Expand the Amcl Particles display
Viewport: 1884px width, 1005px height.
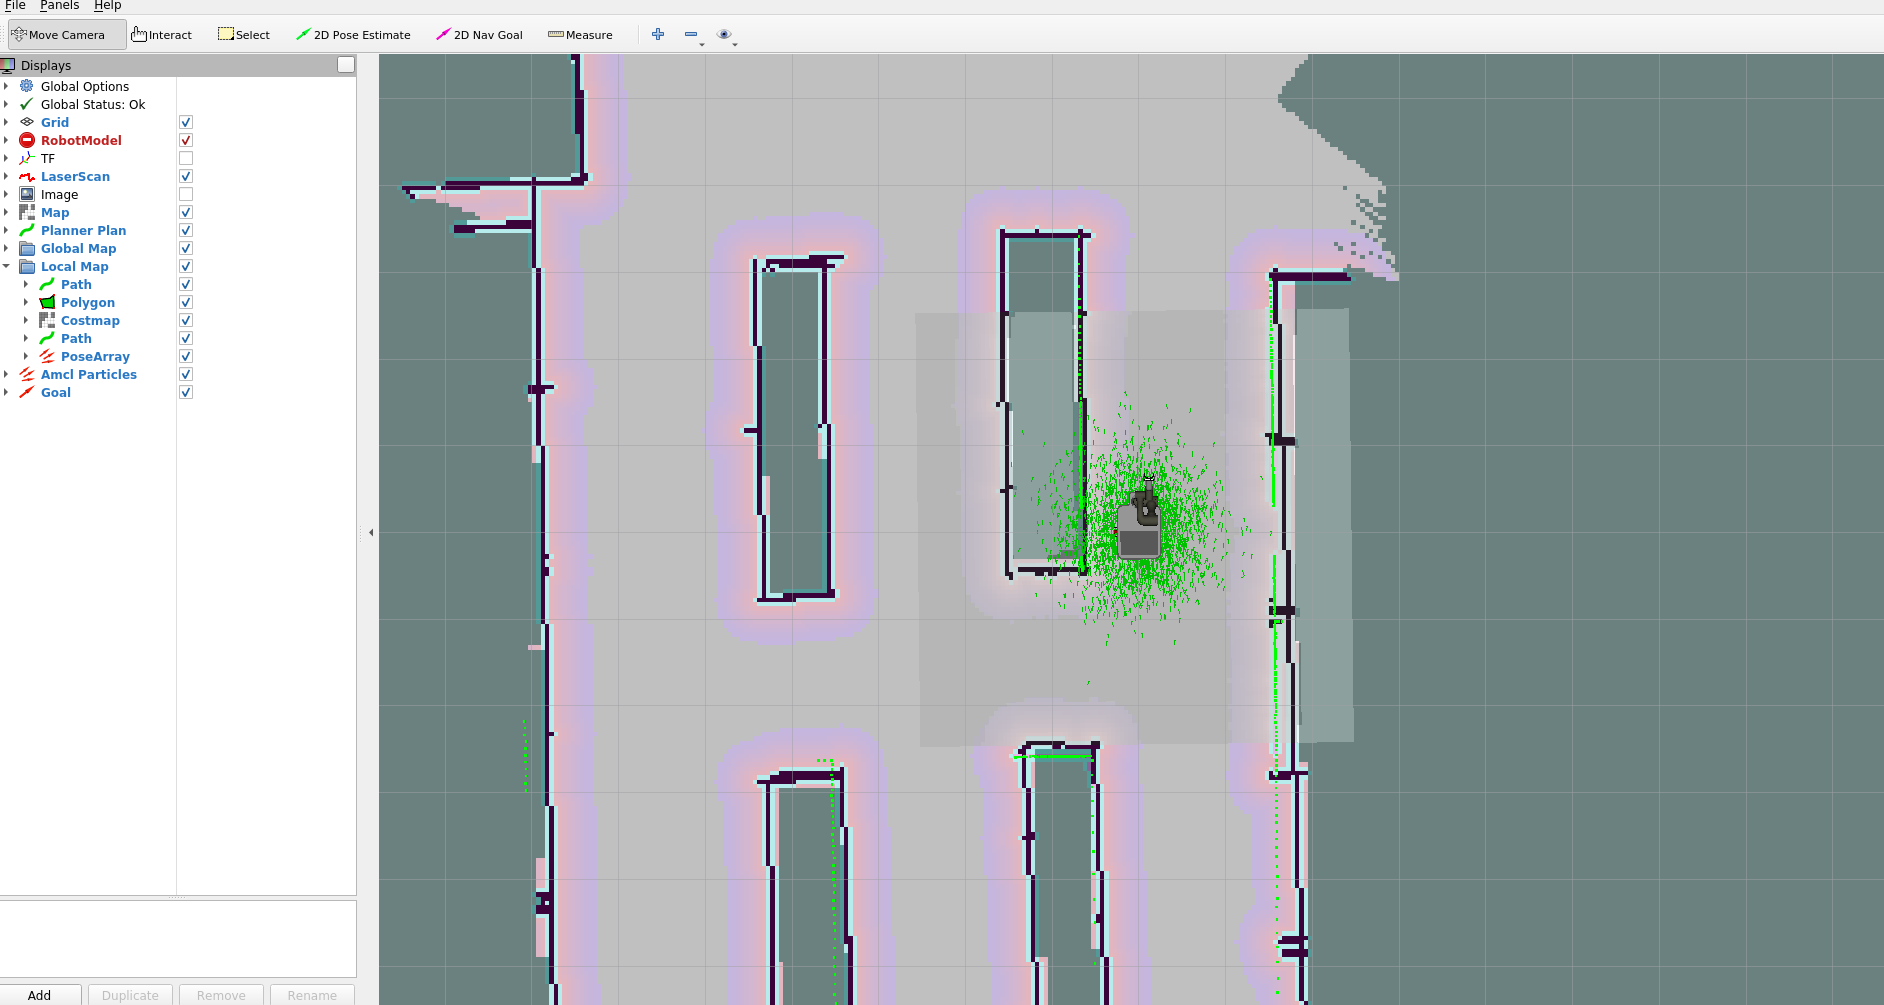pyautogui.click(x=8, y=374)
